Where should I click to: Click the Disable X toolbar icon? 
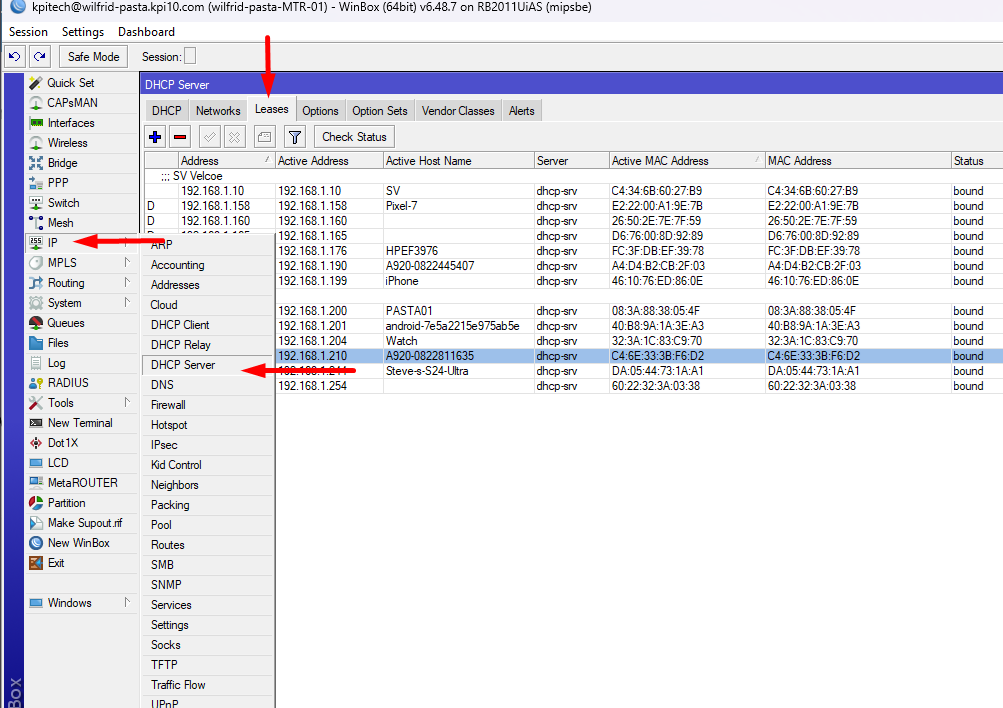(235, 137)
